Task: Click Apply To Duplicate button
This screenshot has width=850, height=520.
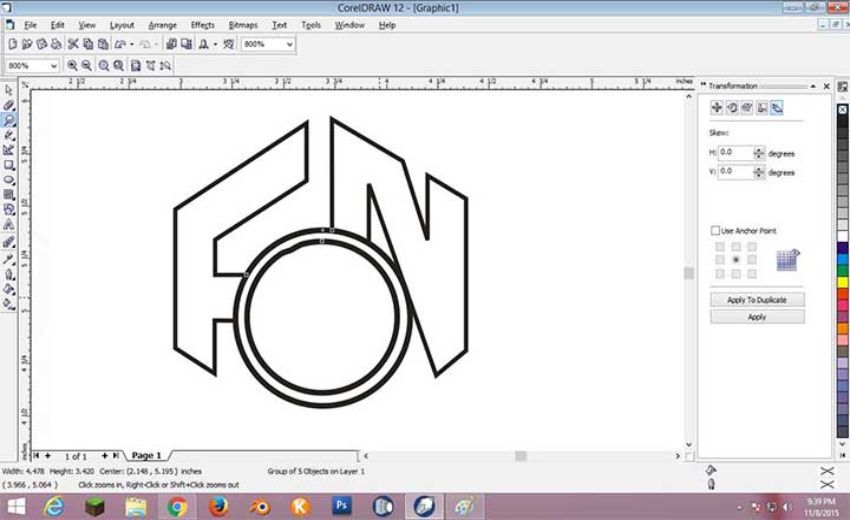Action: 757,300
